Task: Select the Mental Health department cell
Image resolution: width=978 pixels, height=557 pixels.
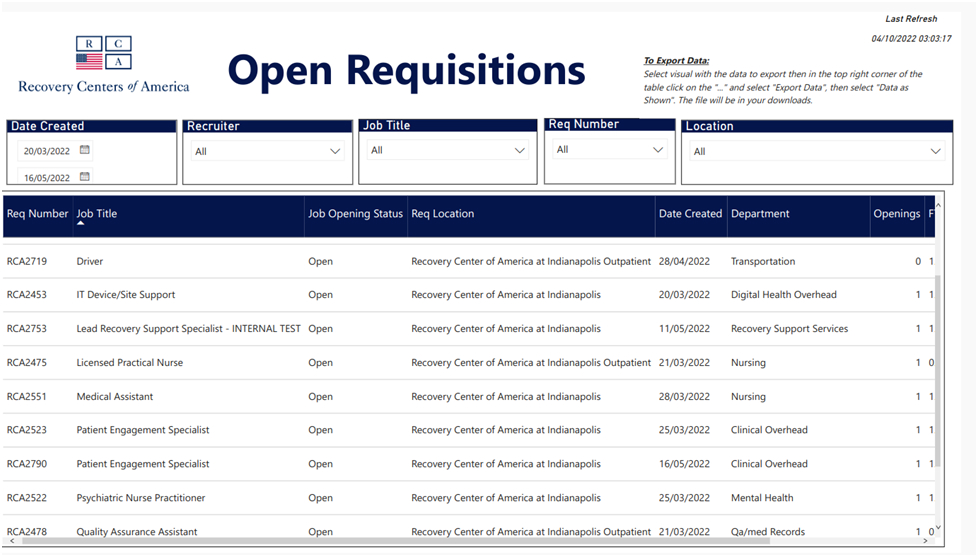Action: [762, 498]
